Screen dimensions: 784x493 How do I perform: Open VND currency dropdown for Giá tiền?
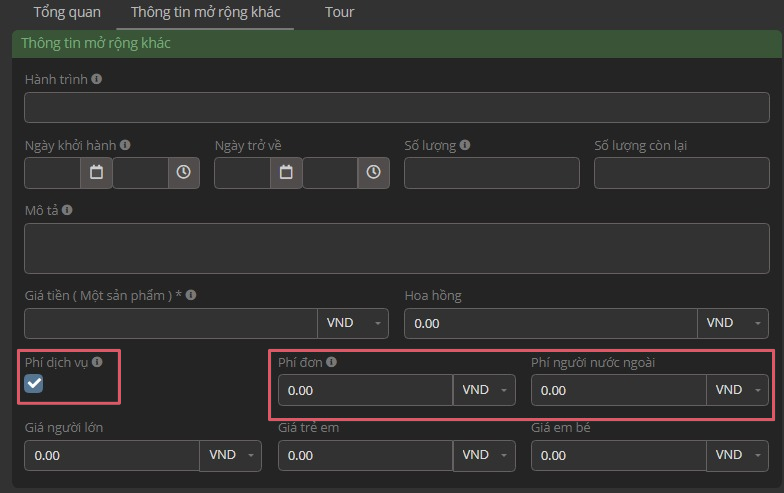click(352, 323)
